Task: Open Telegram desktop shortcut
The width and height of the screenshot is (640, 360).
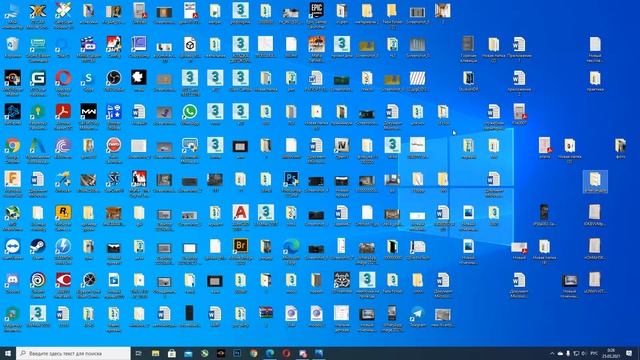Action: (418, 314)
